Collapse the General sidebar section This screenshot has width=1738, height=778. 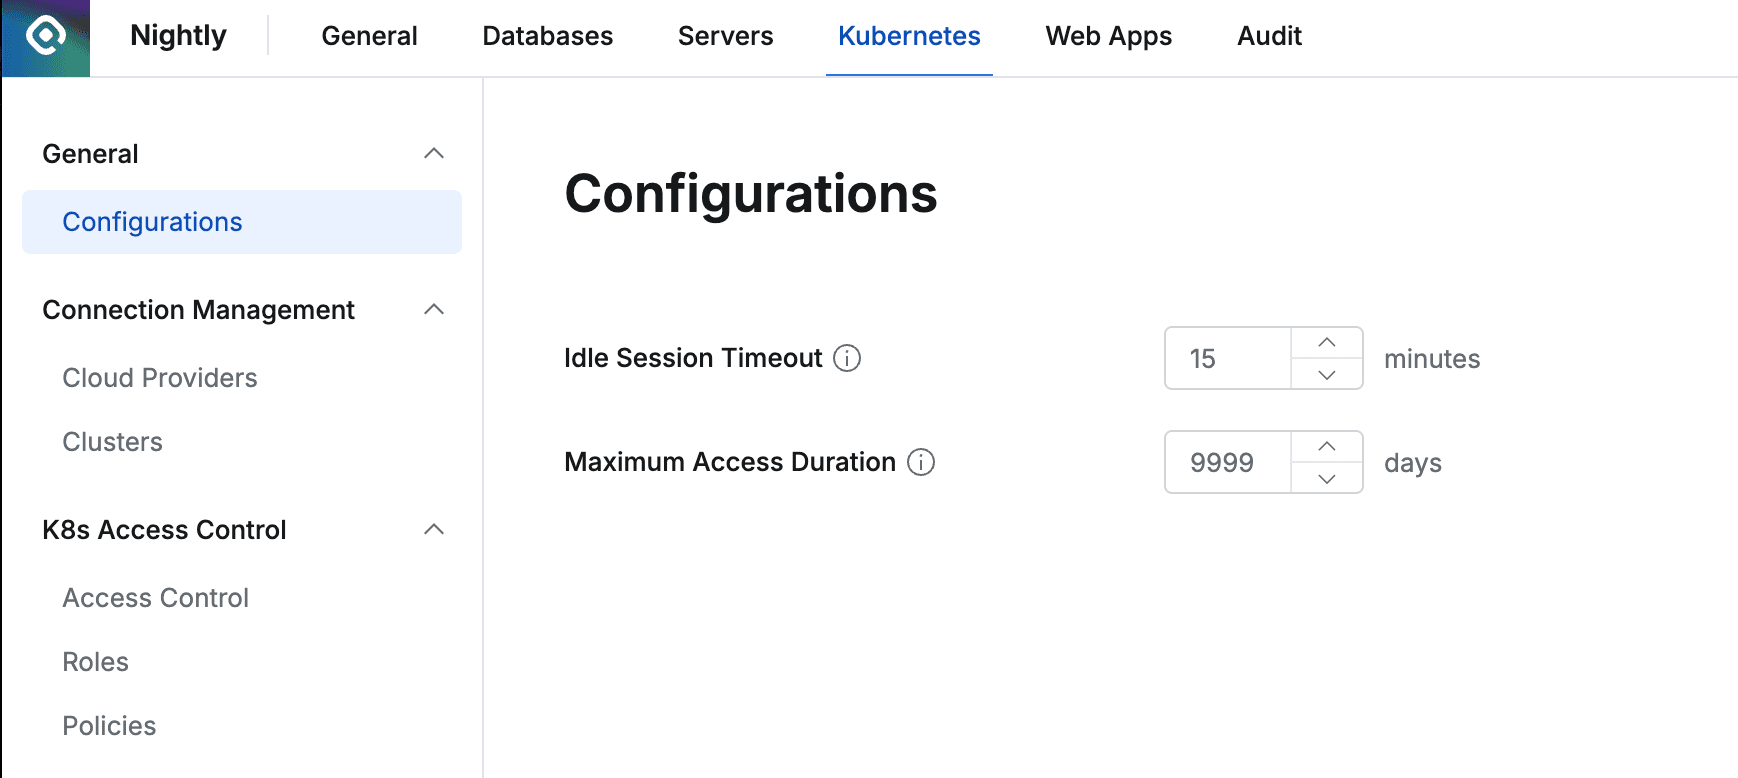pos(435,152)
